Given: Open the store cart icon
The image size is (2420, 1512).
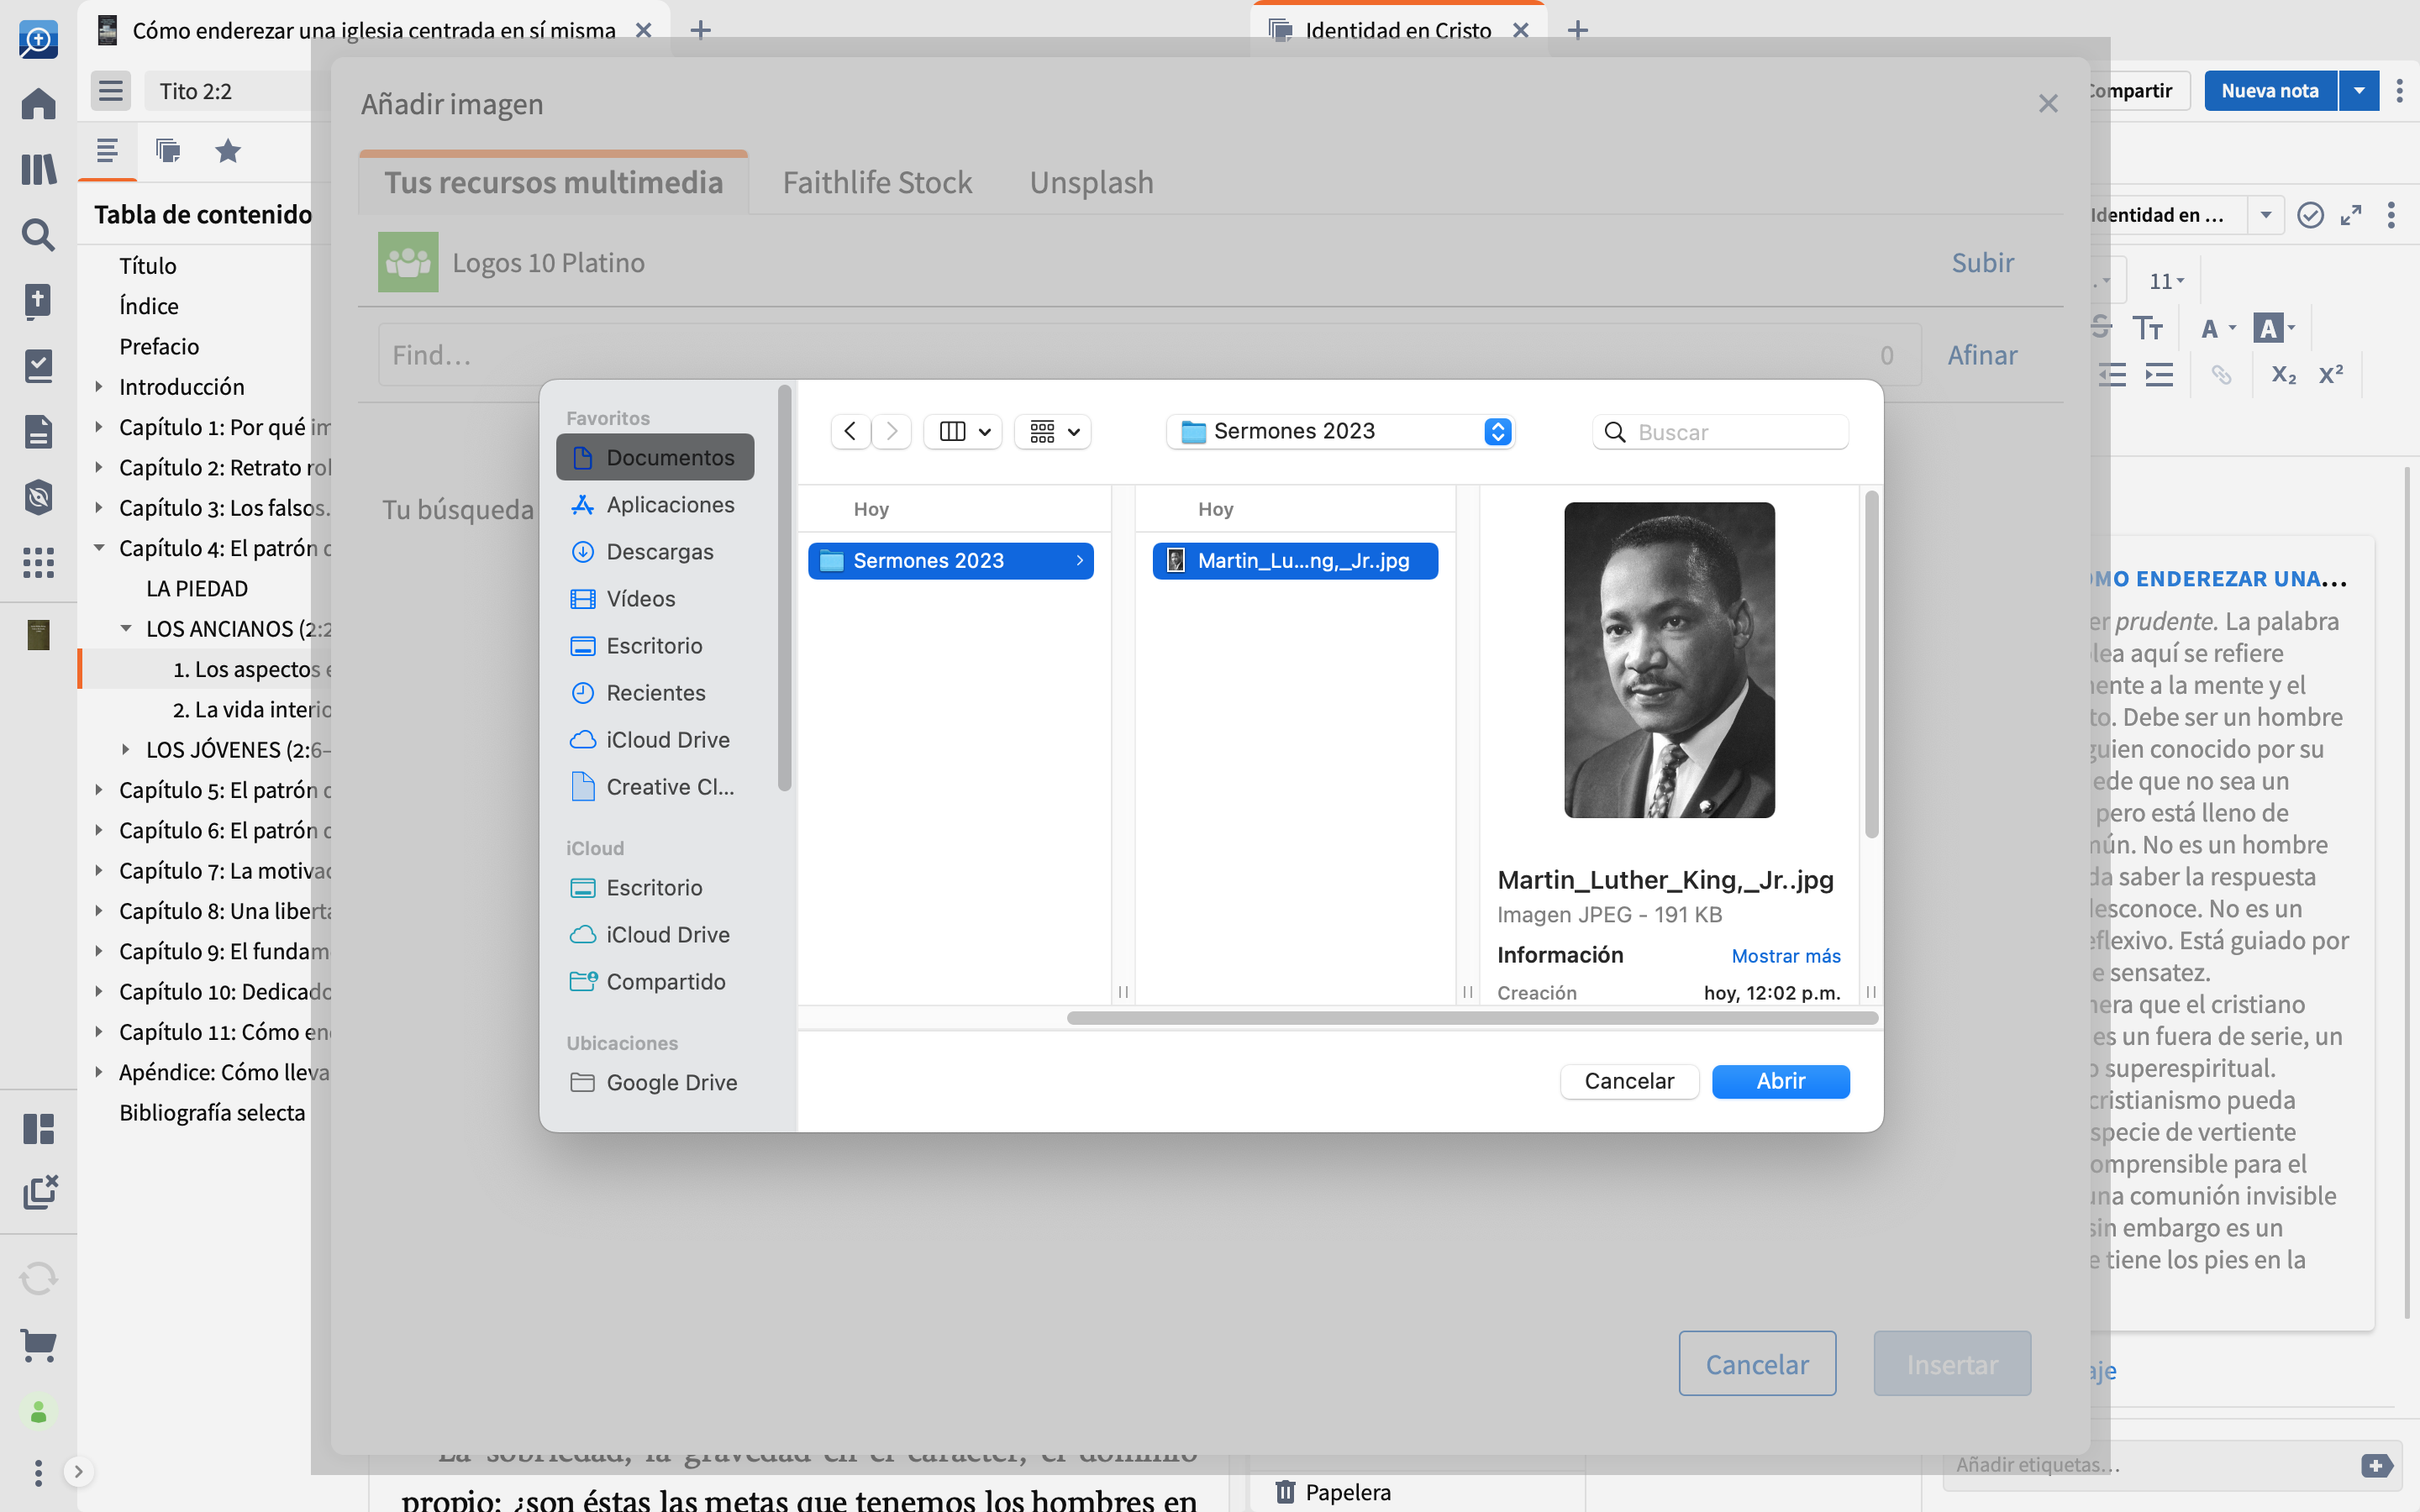Looking at the screenshot, I should (x=38, y=1345).
